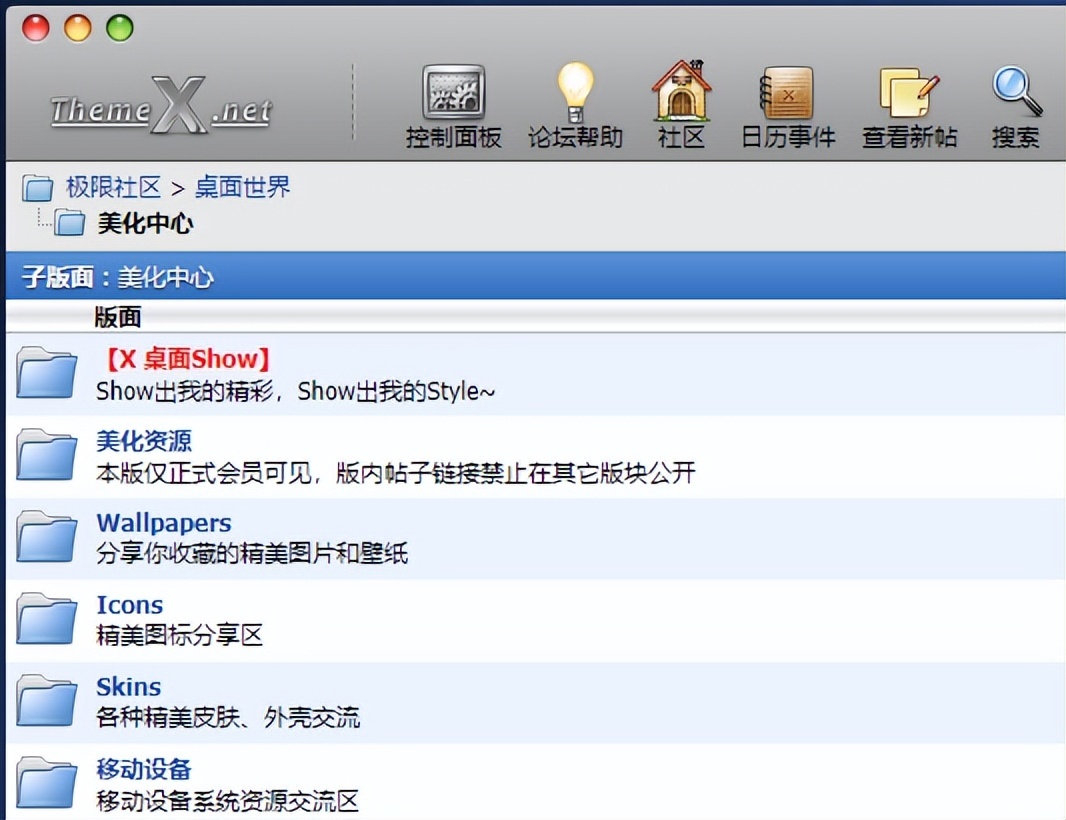Click 日历事件 toolbar label

click(787, 137)
